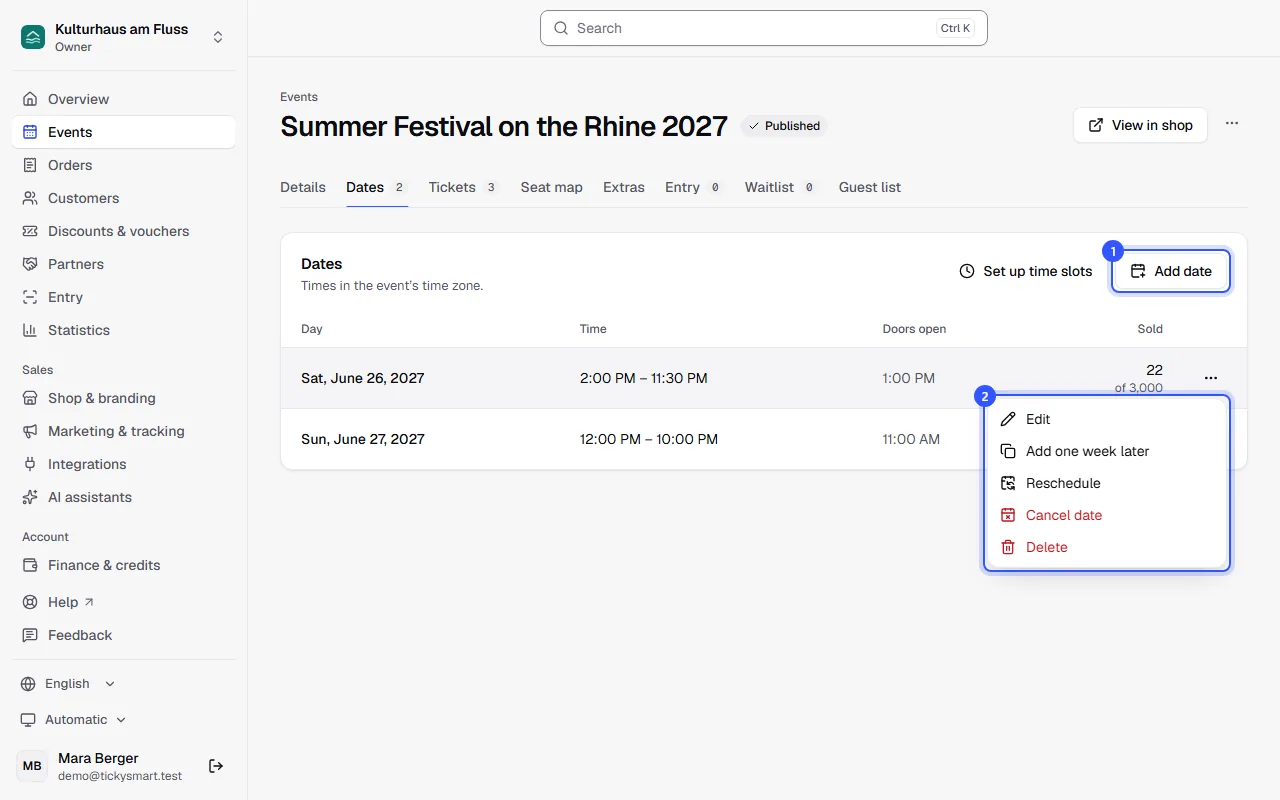Switch to the Waitlist tab

[781, 187]
